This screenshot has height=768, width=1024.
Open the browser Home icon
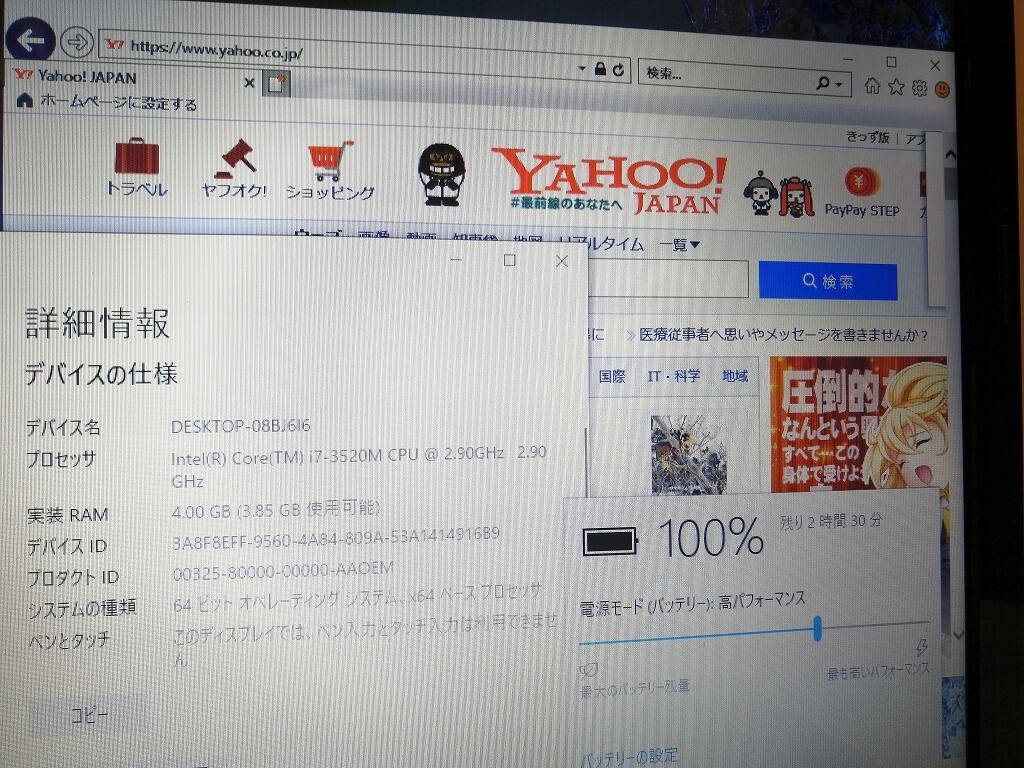pyautogui.click(x=872, y=86)
